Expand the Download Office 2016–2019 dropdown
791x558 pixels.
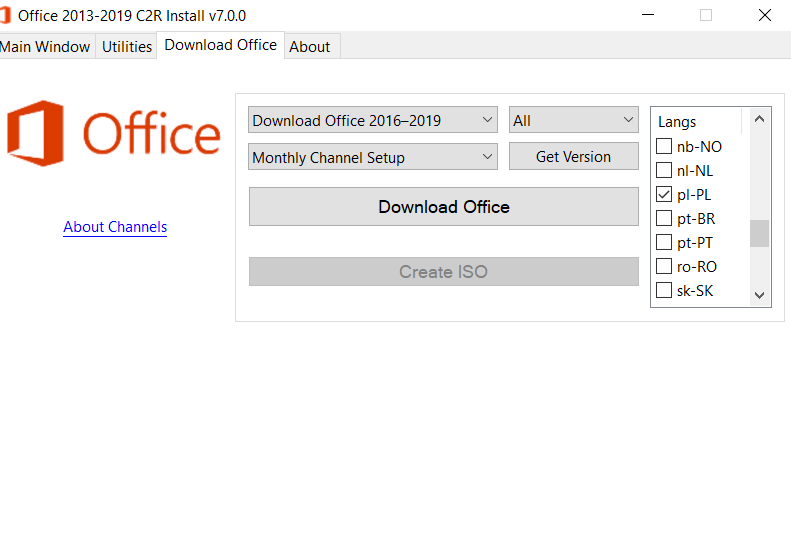pyautogui.click(x=373, y=120)
